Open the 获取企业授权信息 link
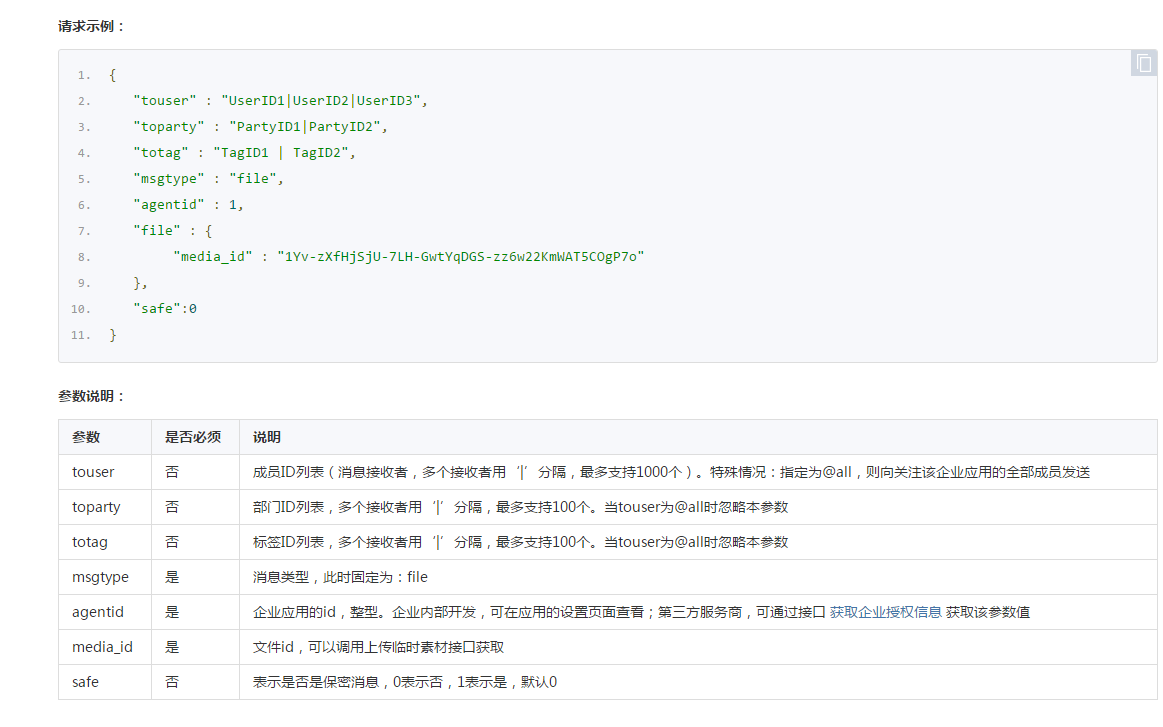Screen dimensions: 1163x727 tap(885, 612)
